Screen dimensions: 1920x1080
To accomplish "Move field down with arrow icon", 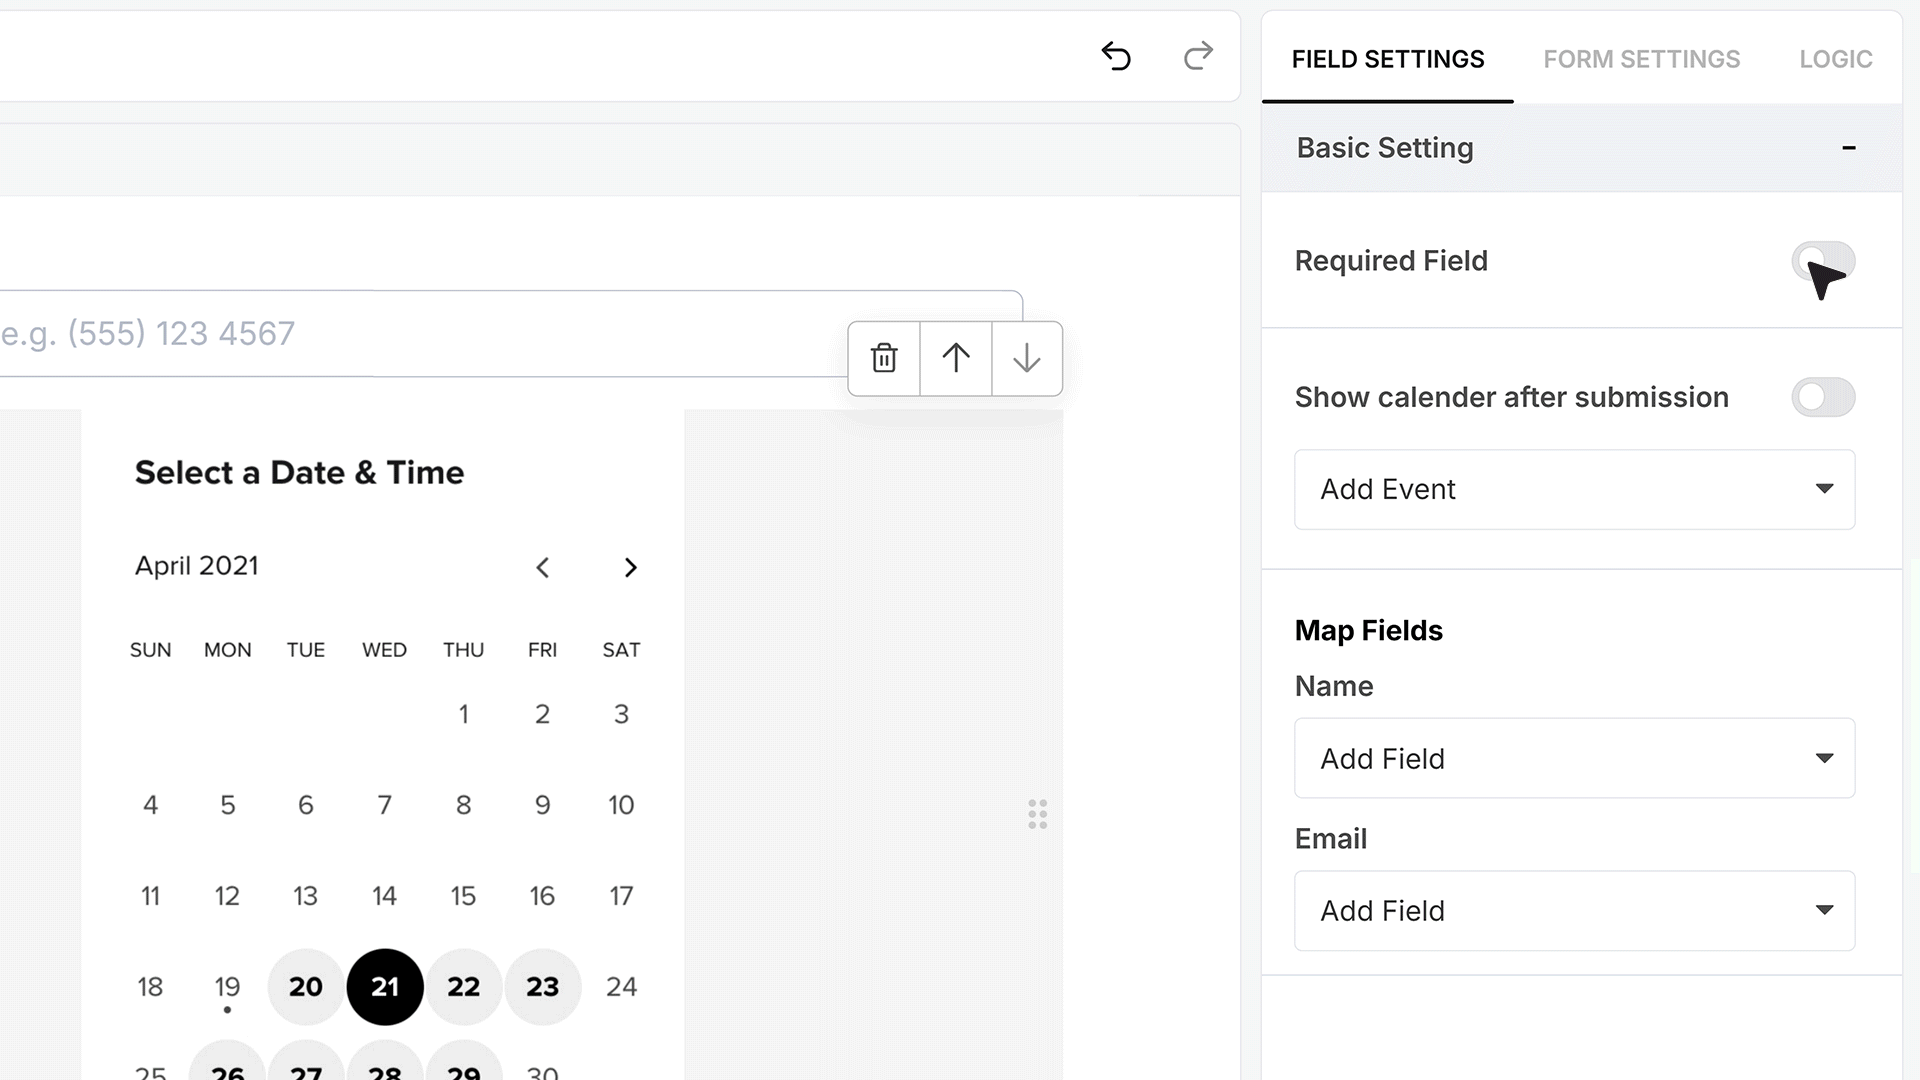I will pyautogui.click(x=1027, y=358).
